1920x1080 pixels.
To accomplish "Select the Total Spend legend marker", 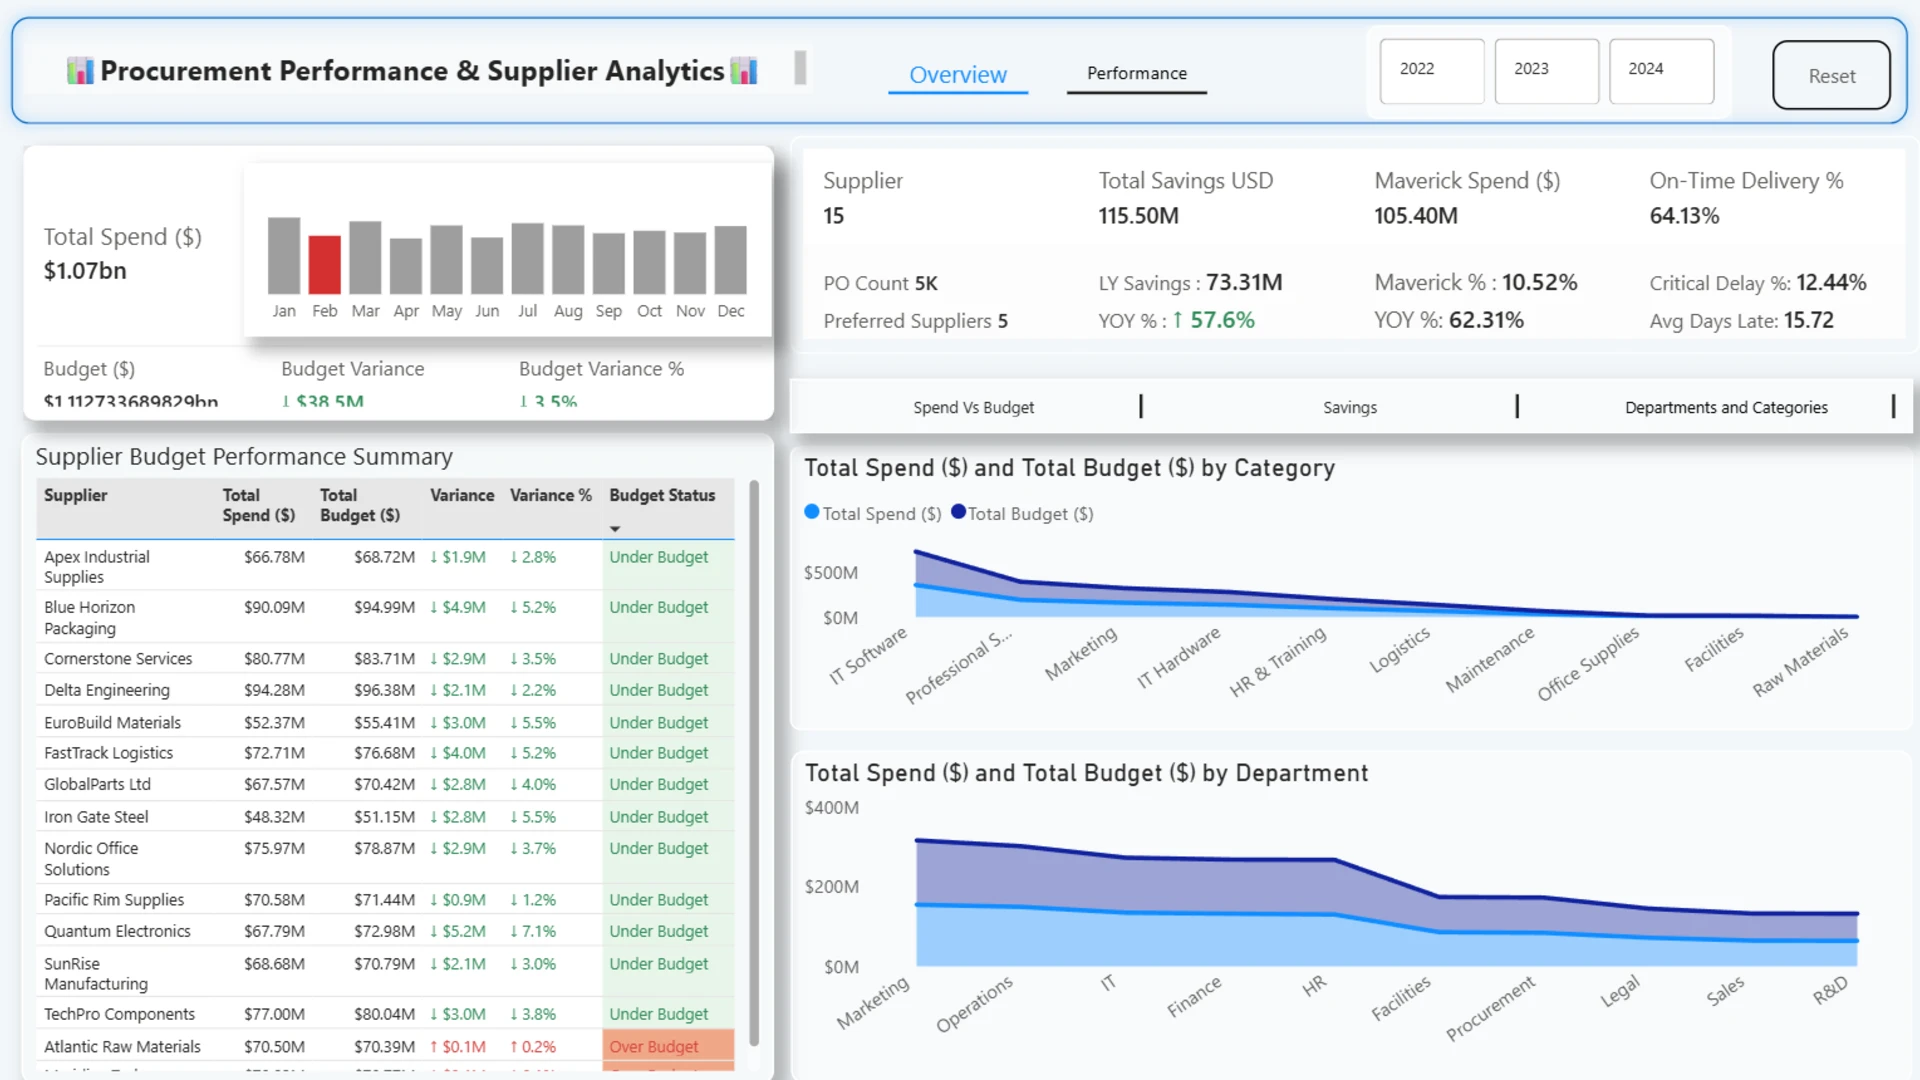I will [812, 512].
